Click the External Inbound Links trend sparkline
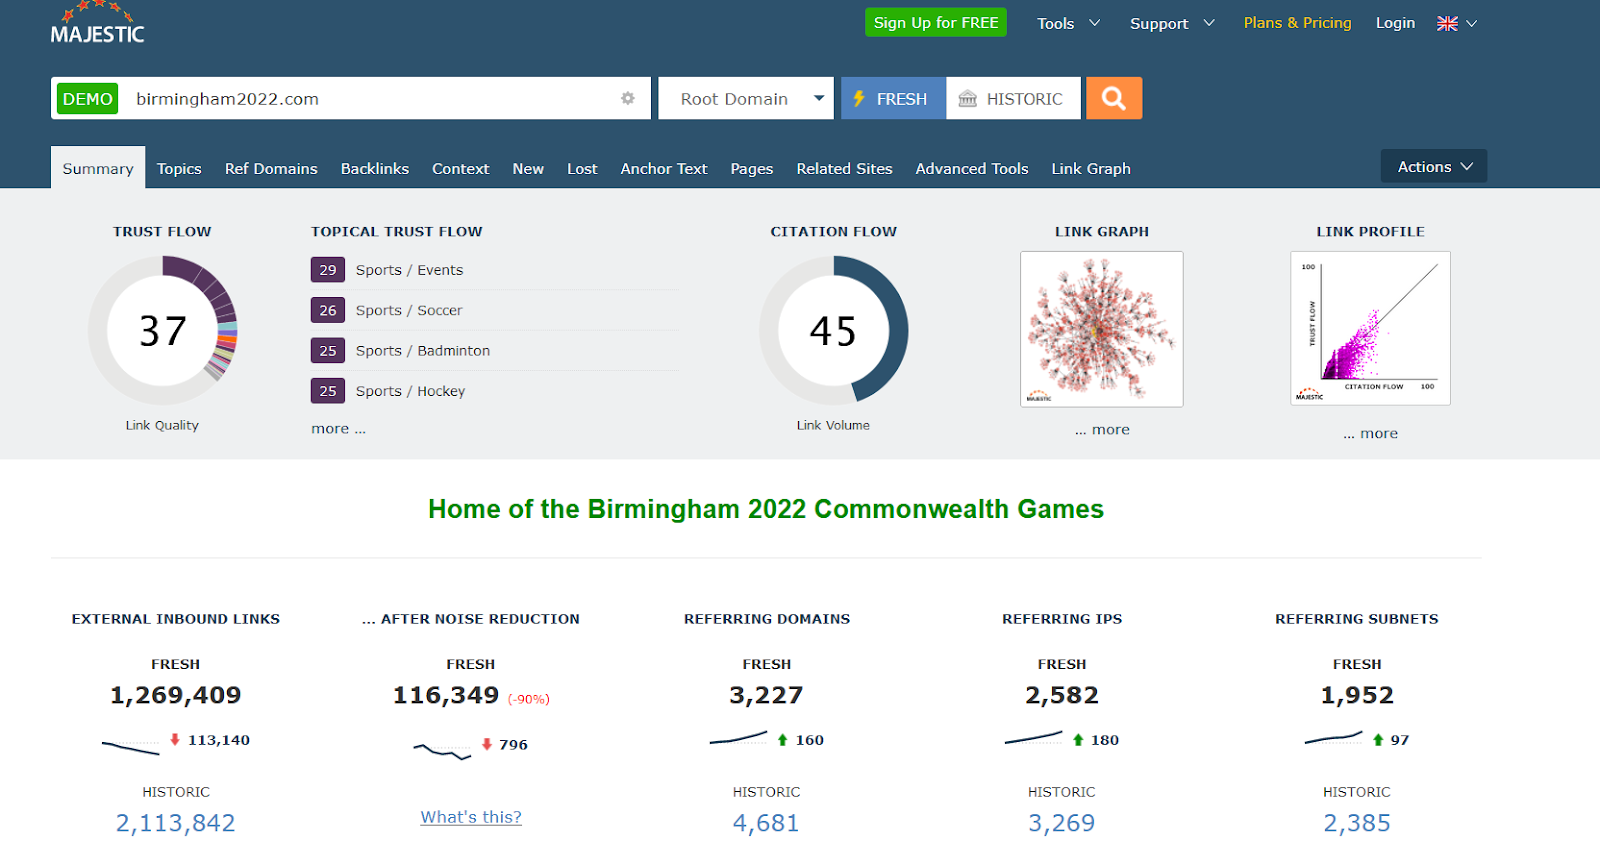The width and height of the screenshot is (1600, 841). tap(131, 746)
